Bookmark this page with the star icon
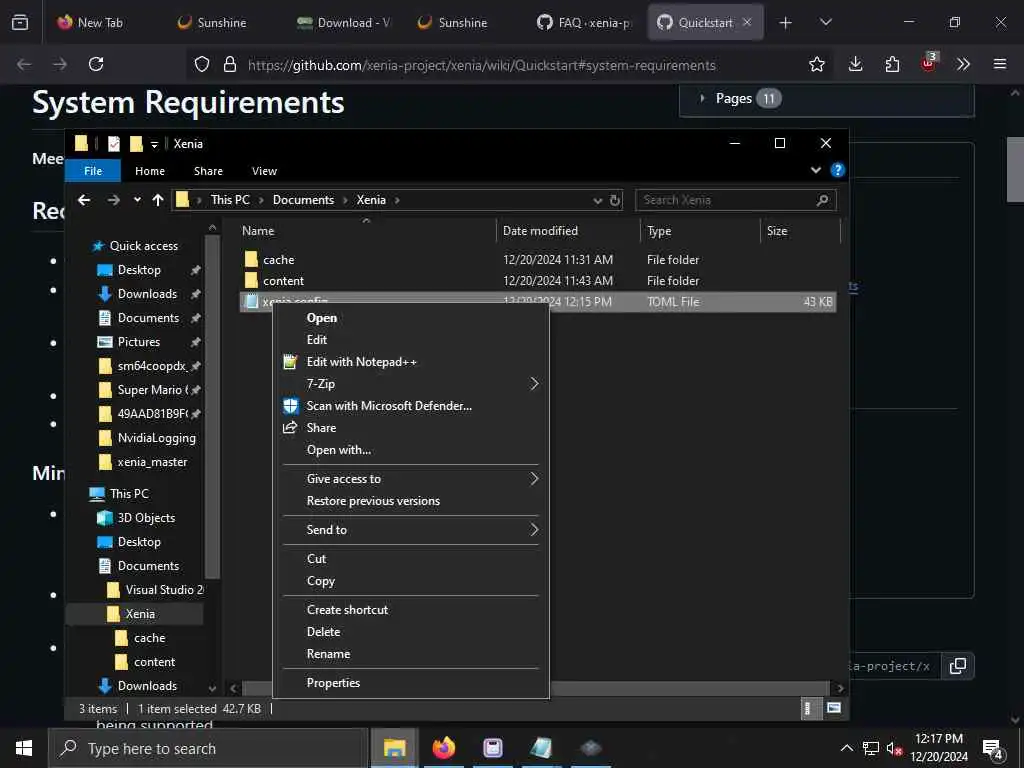 [816, 64]
